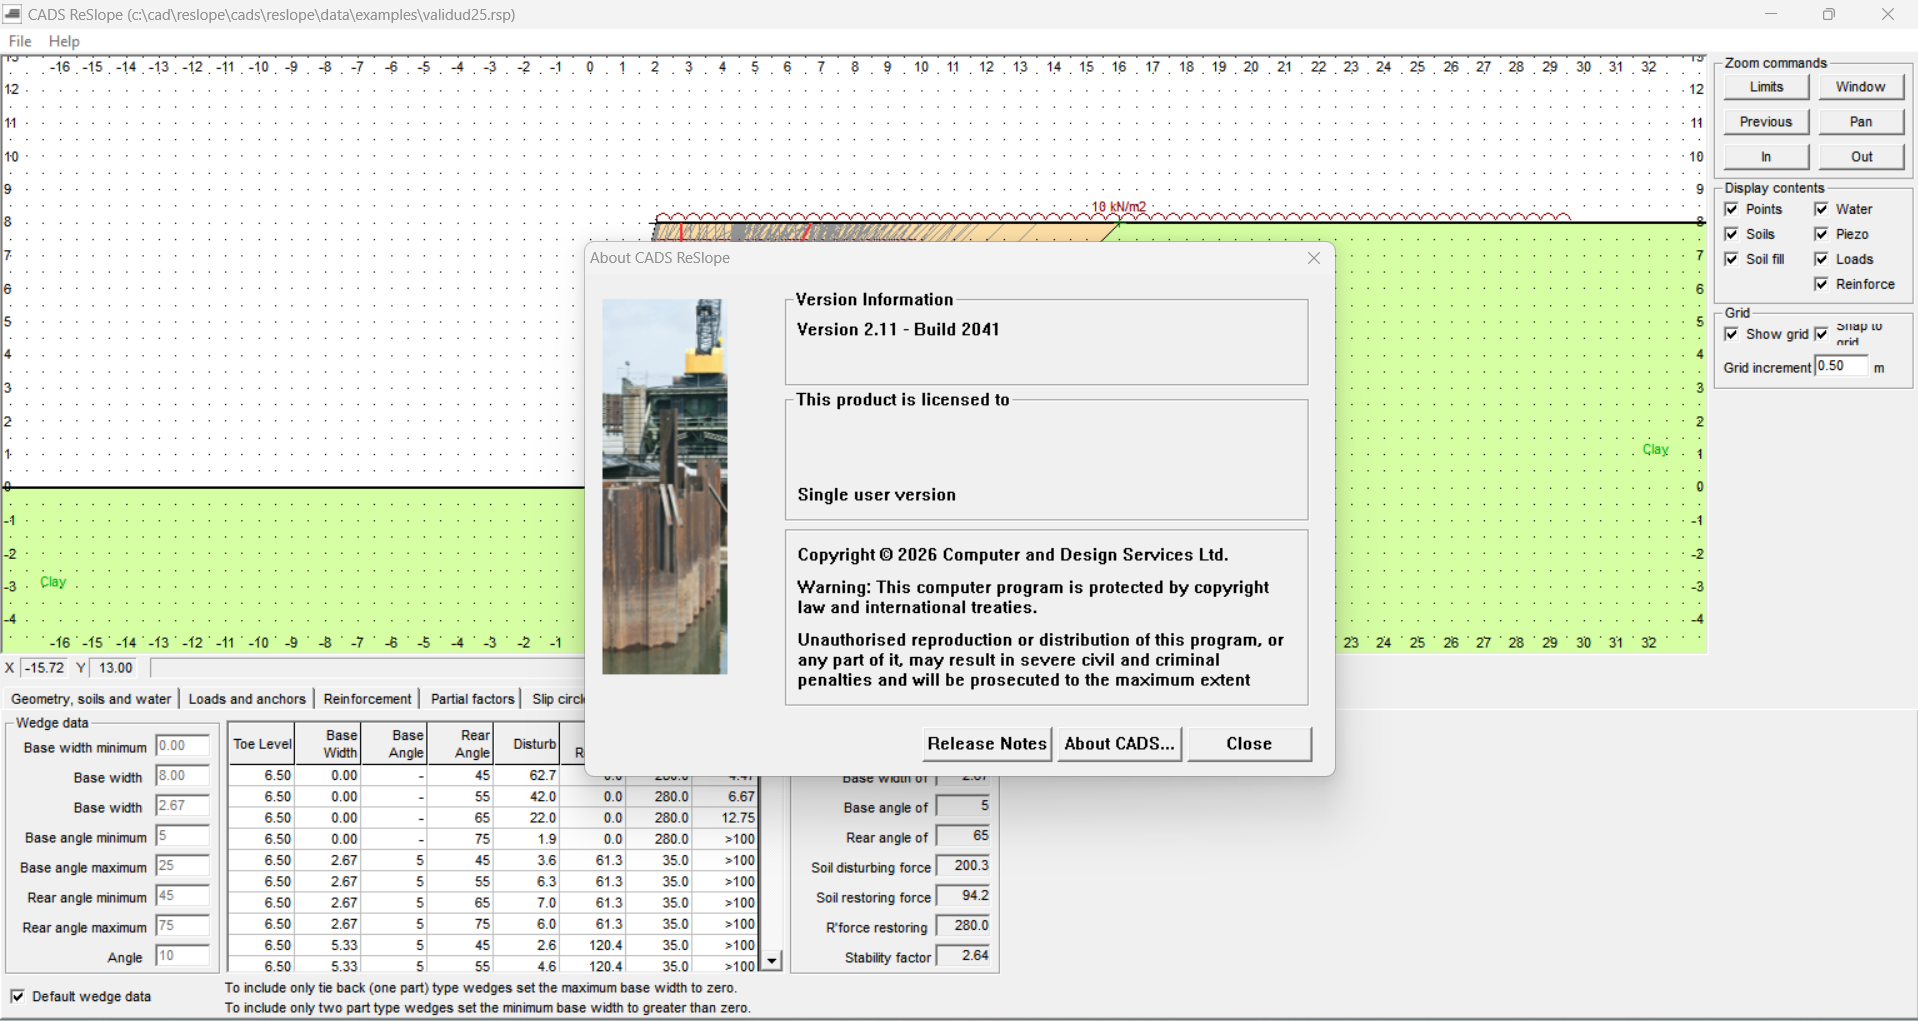Toggle the Snap to grid checkbox
This screenshot has height=1021, width=1918.
(1822, 334)
